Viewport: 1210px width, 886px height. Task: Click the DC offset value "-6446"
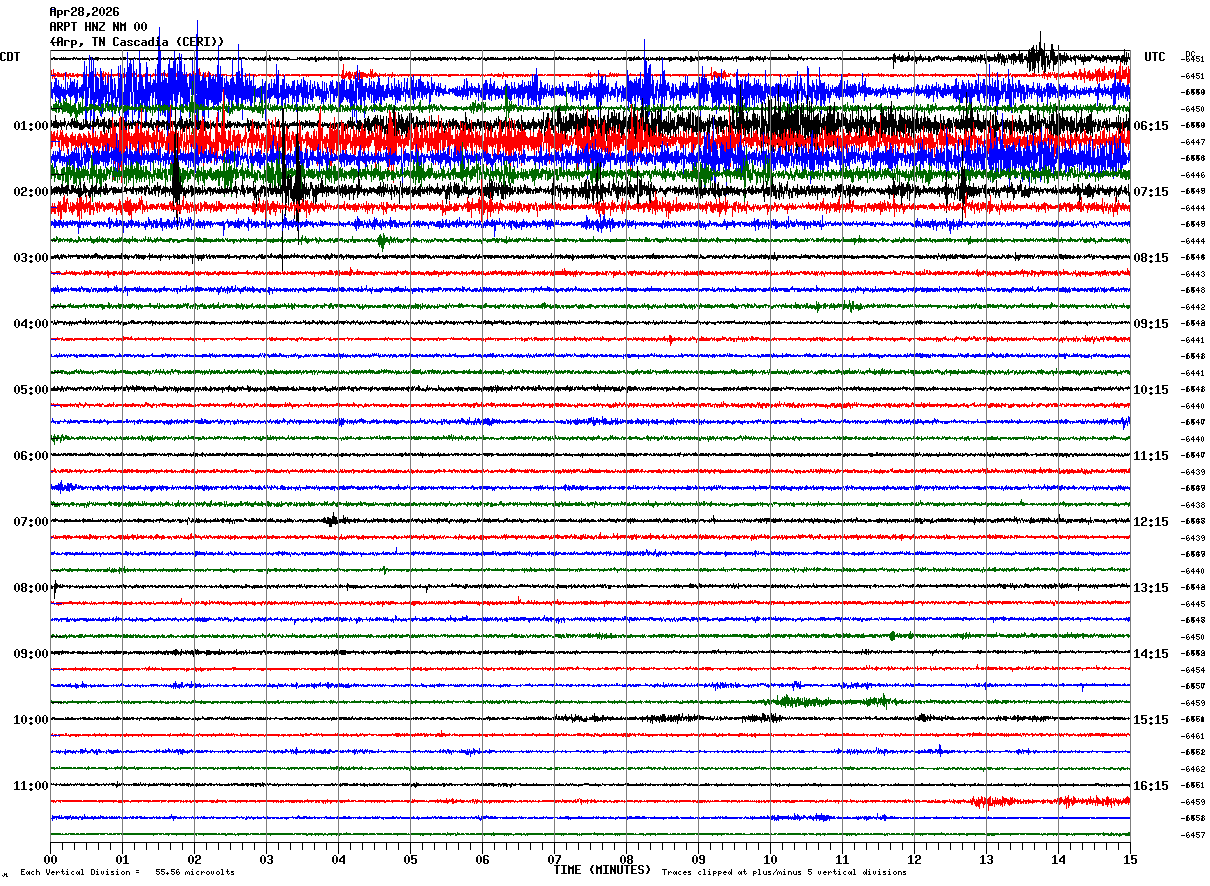pos(1192,175)
